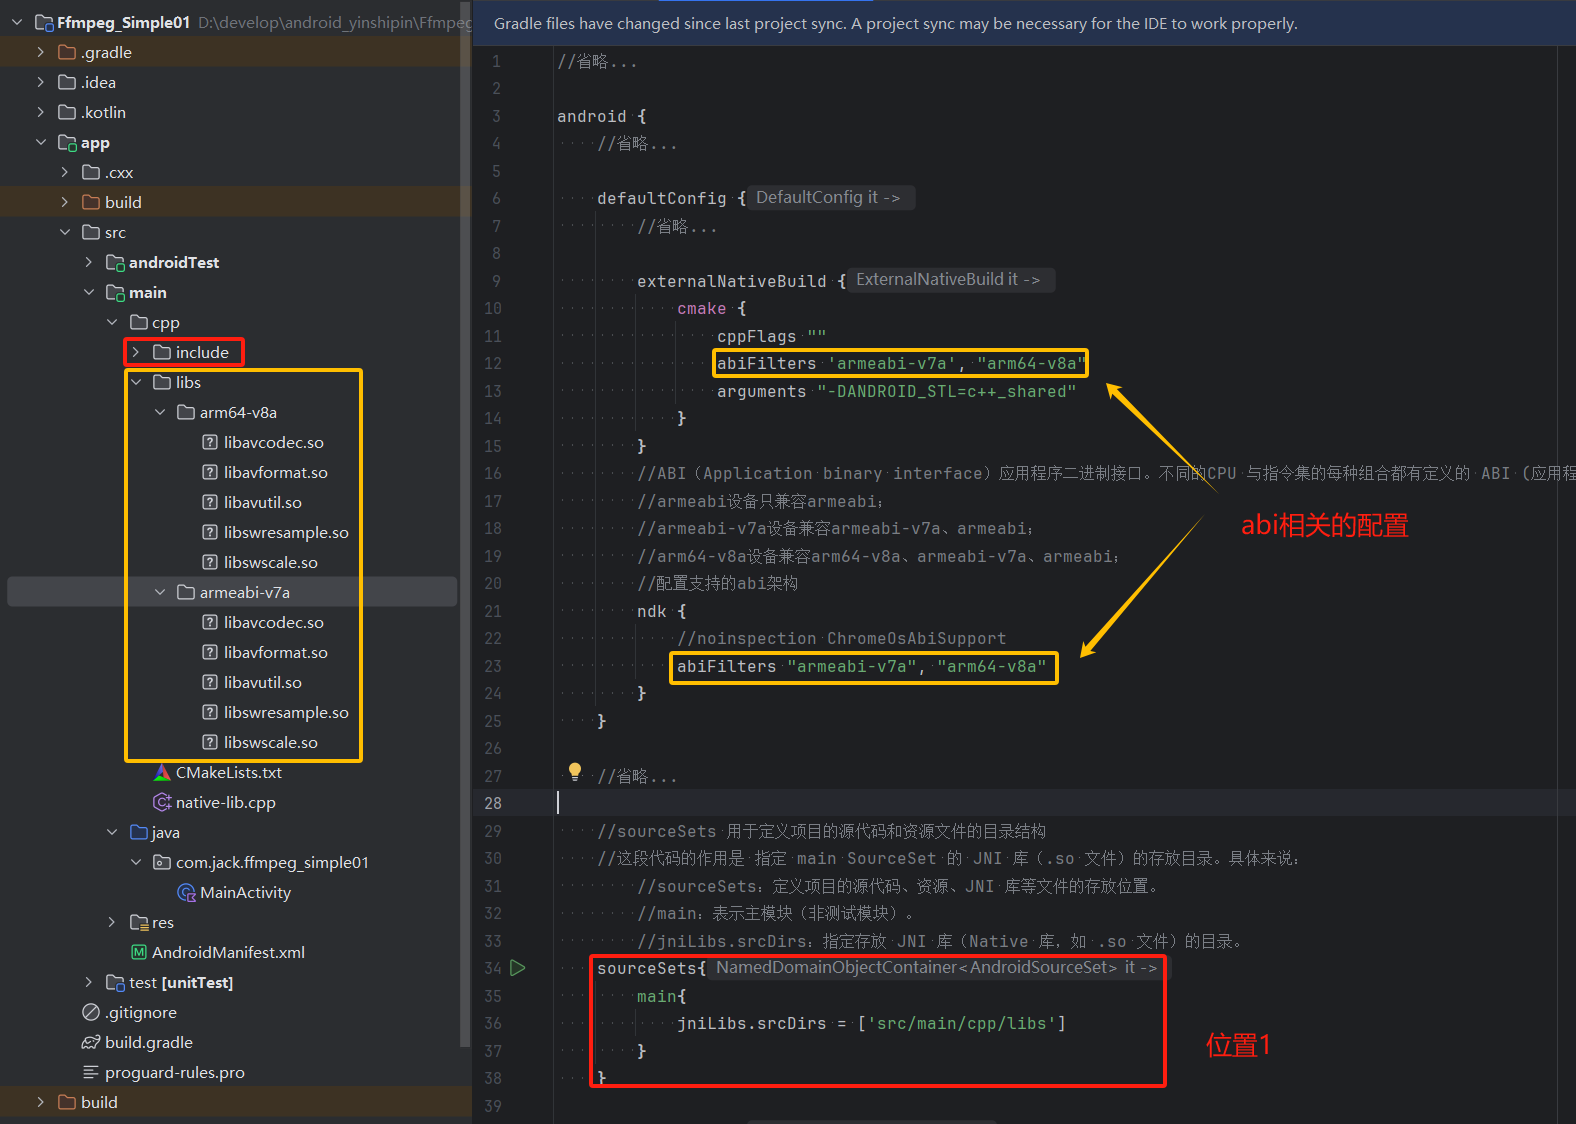Collapse the app module node
Viewport: 1576px width, 1124px height.
[x=41, y=143]
